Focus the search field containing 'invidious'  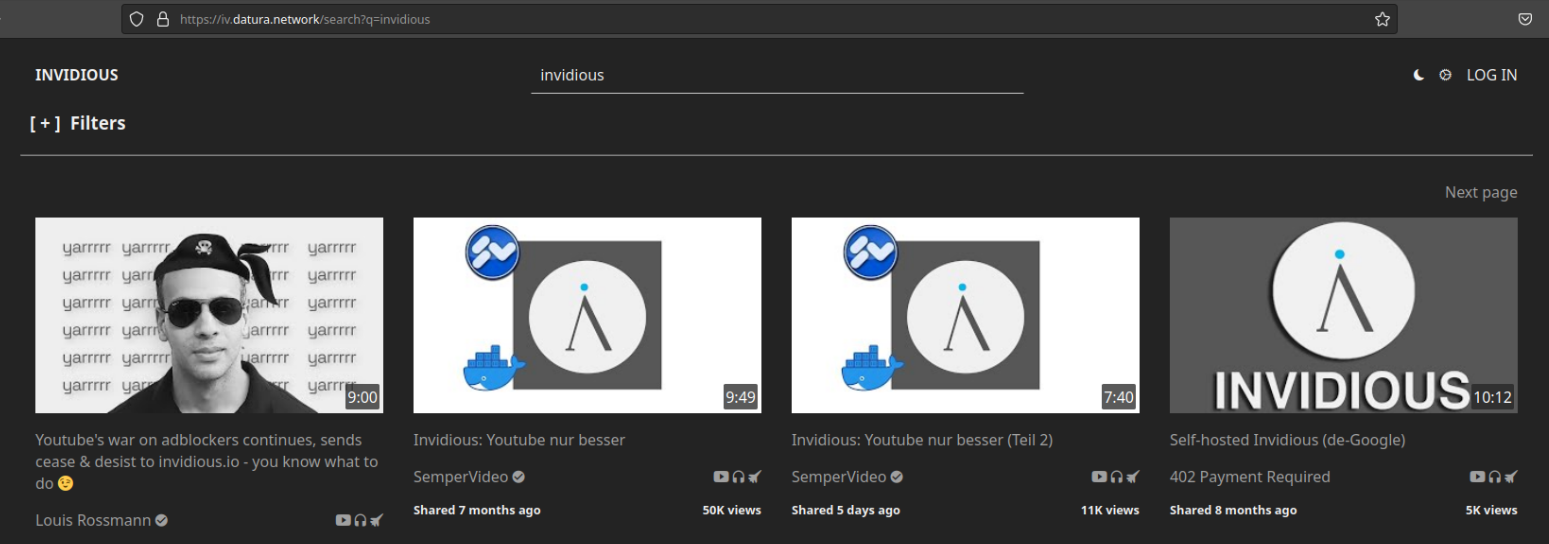tap(777, 75)
